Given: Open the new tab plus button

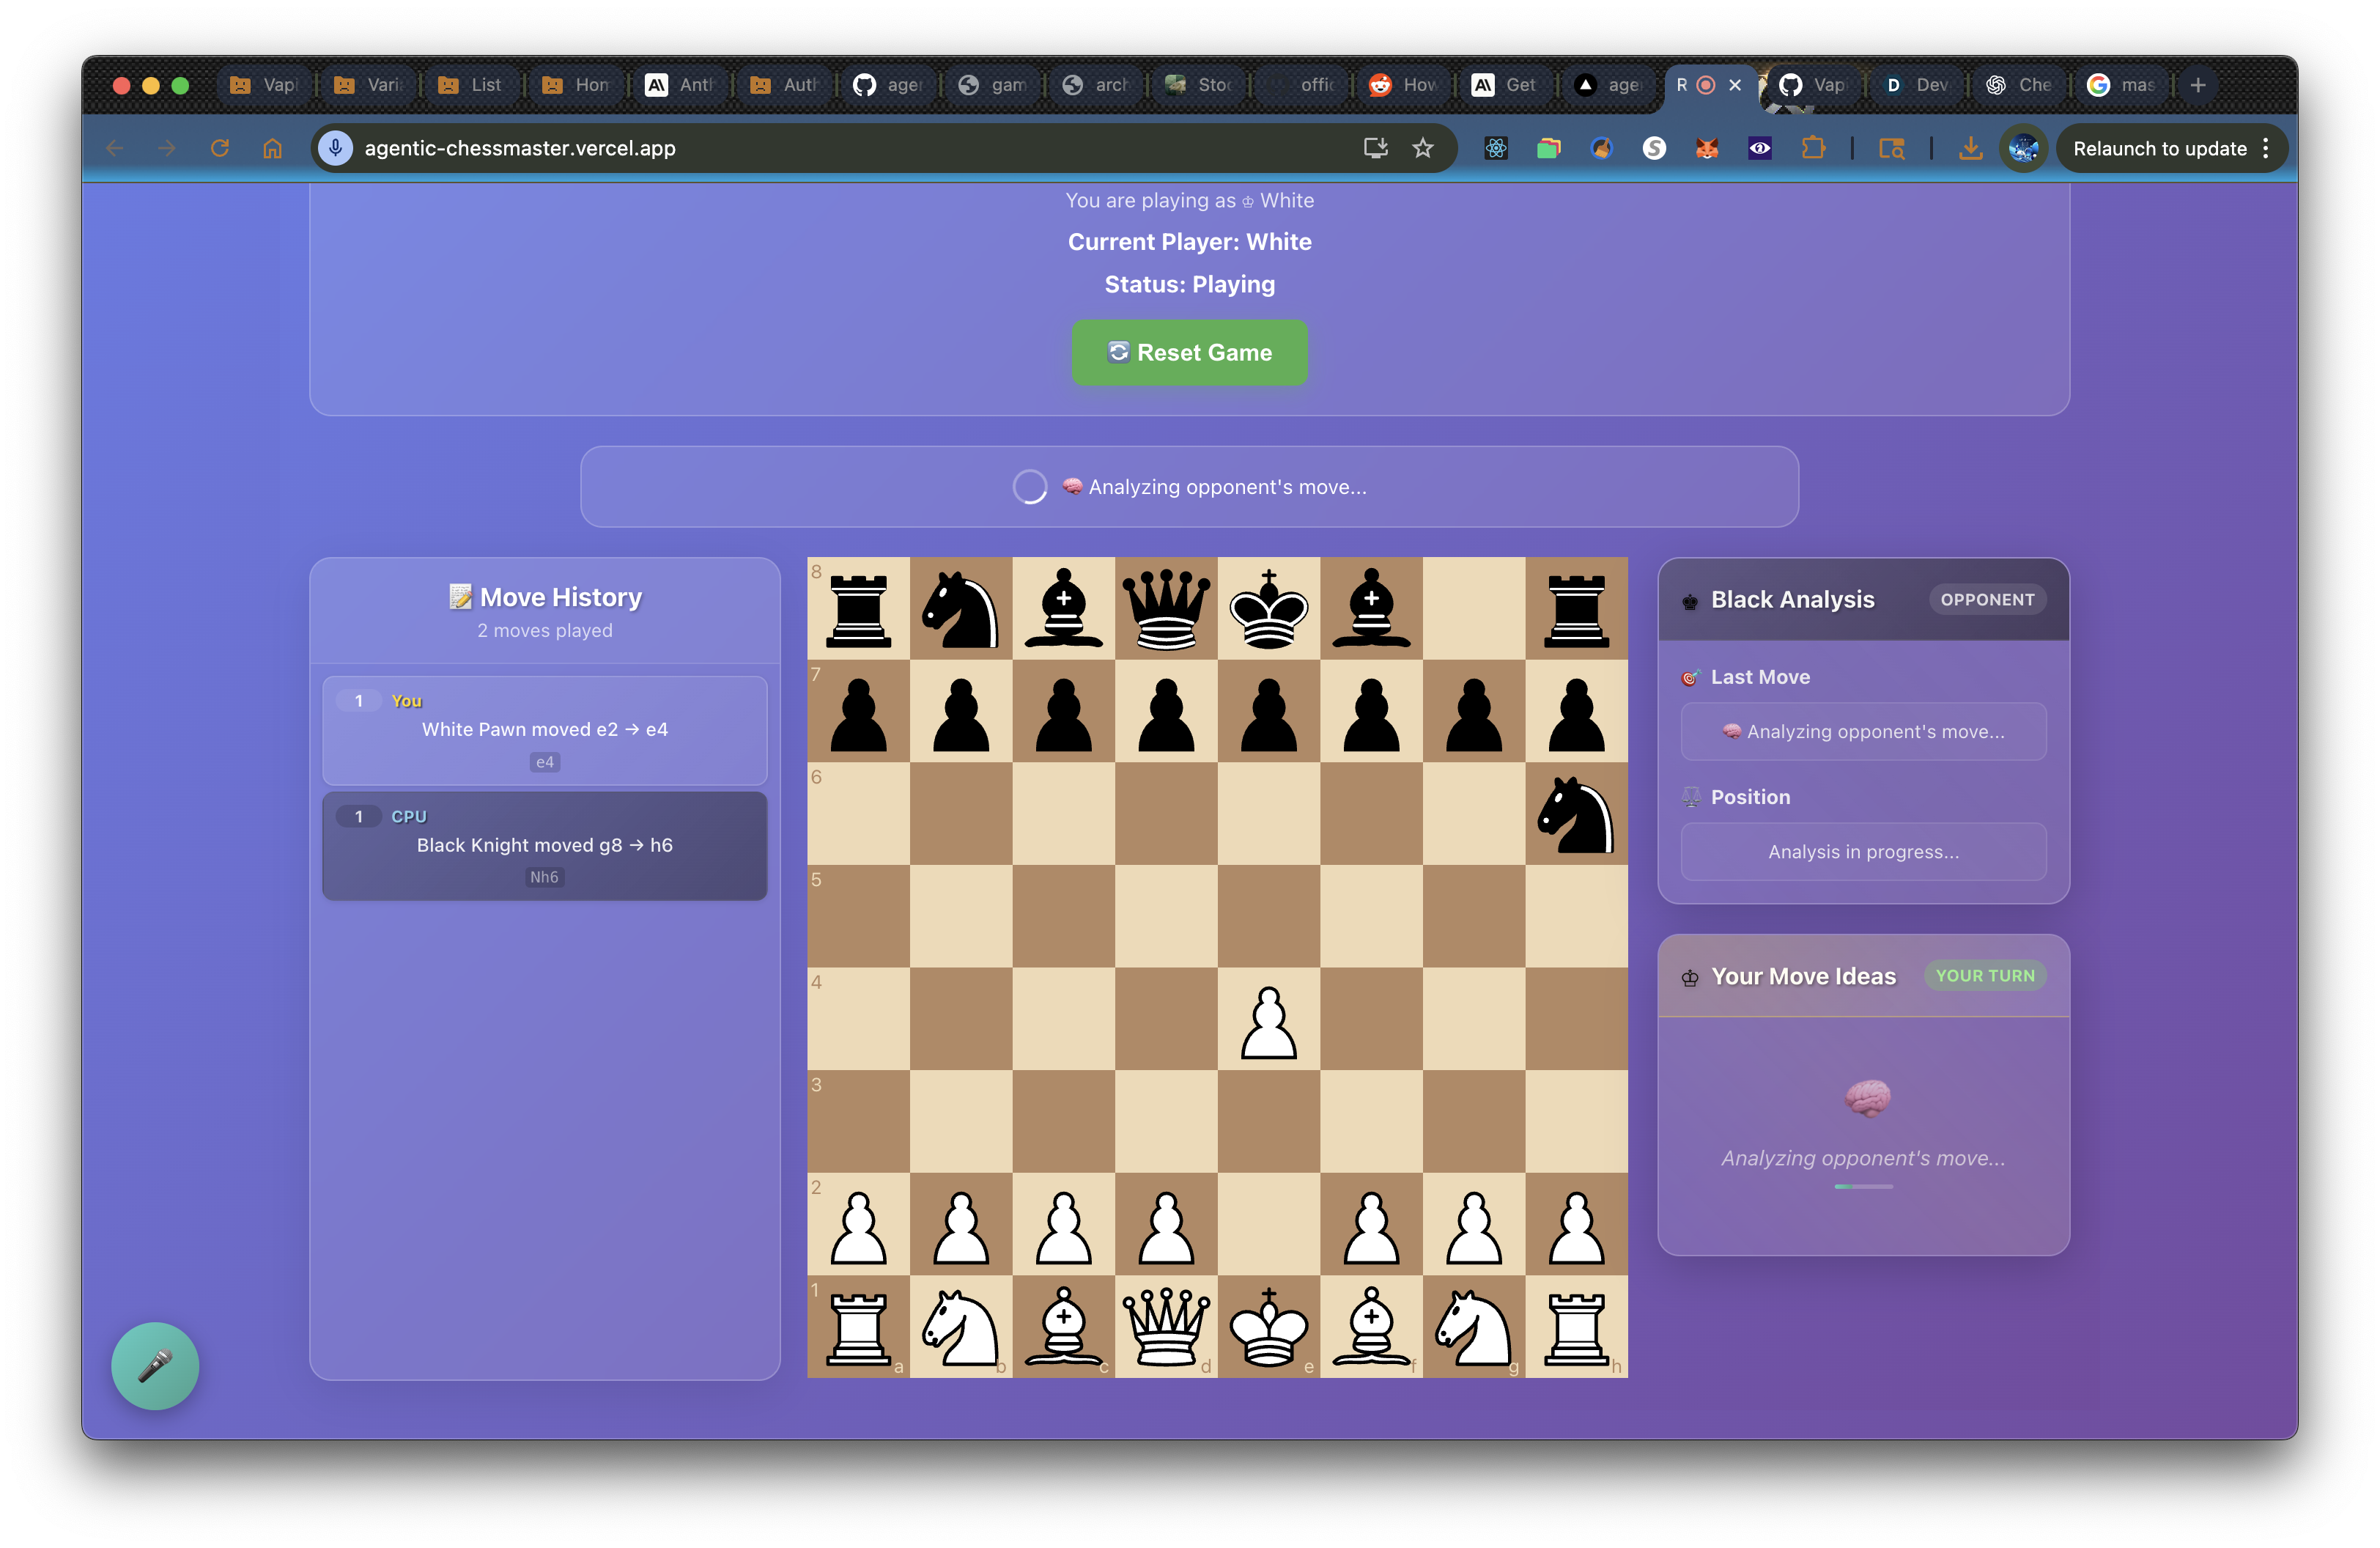Looking at the screenshot, I should 2197,85.
